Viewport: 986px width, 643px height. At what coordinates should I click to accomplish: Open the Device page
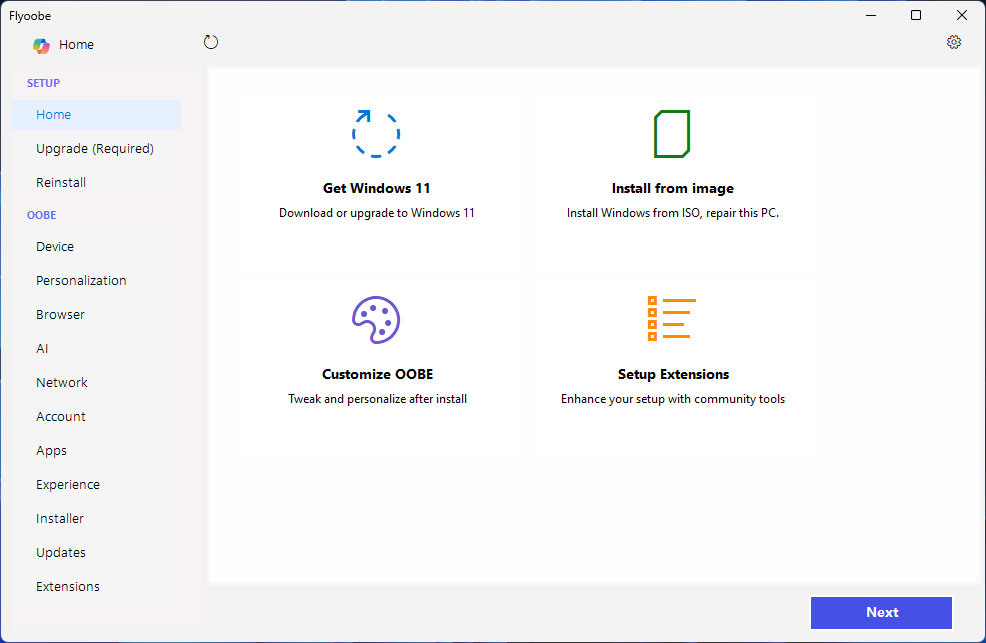[x=96, y=246]
